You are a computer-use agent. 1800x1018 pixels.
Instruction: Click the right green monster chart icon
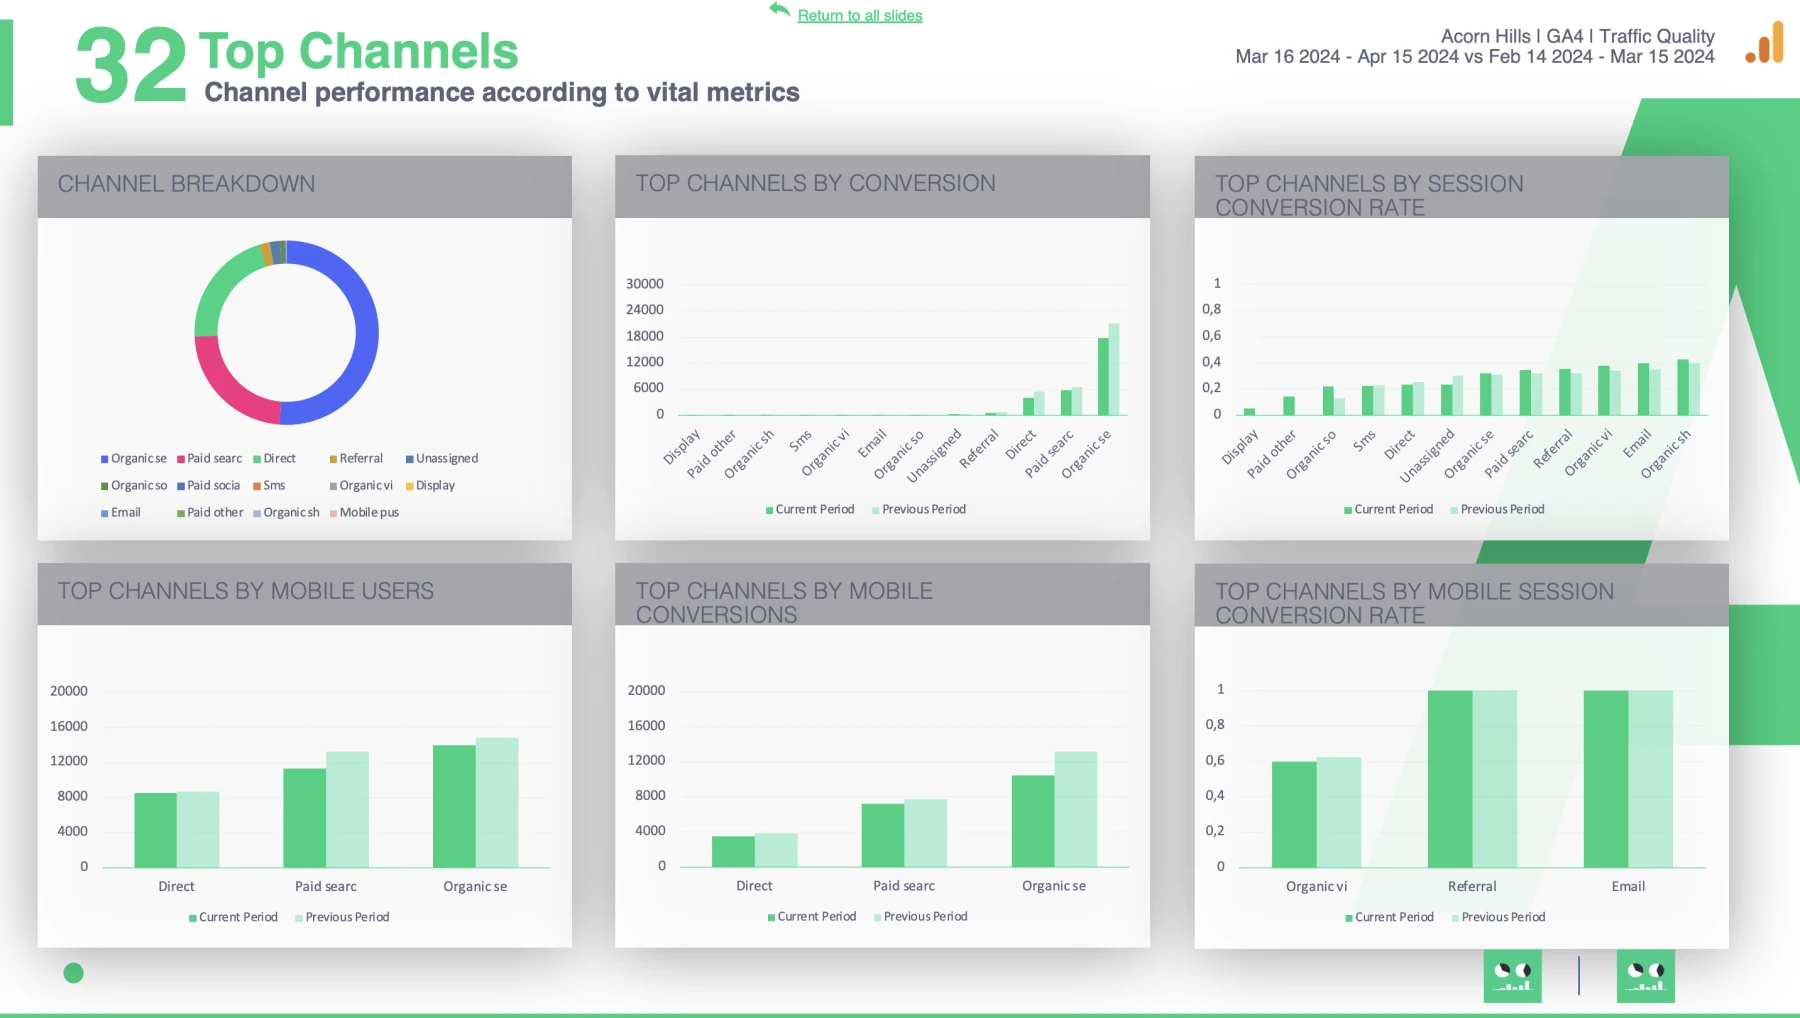[x=1645, y=976]
